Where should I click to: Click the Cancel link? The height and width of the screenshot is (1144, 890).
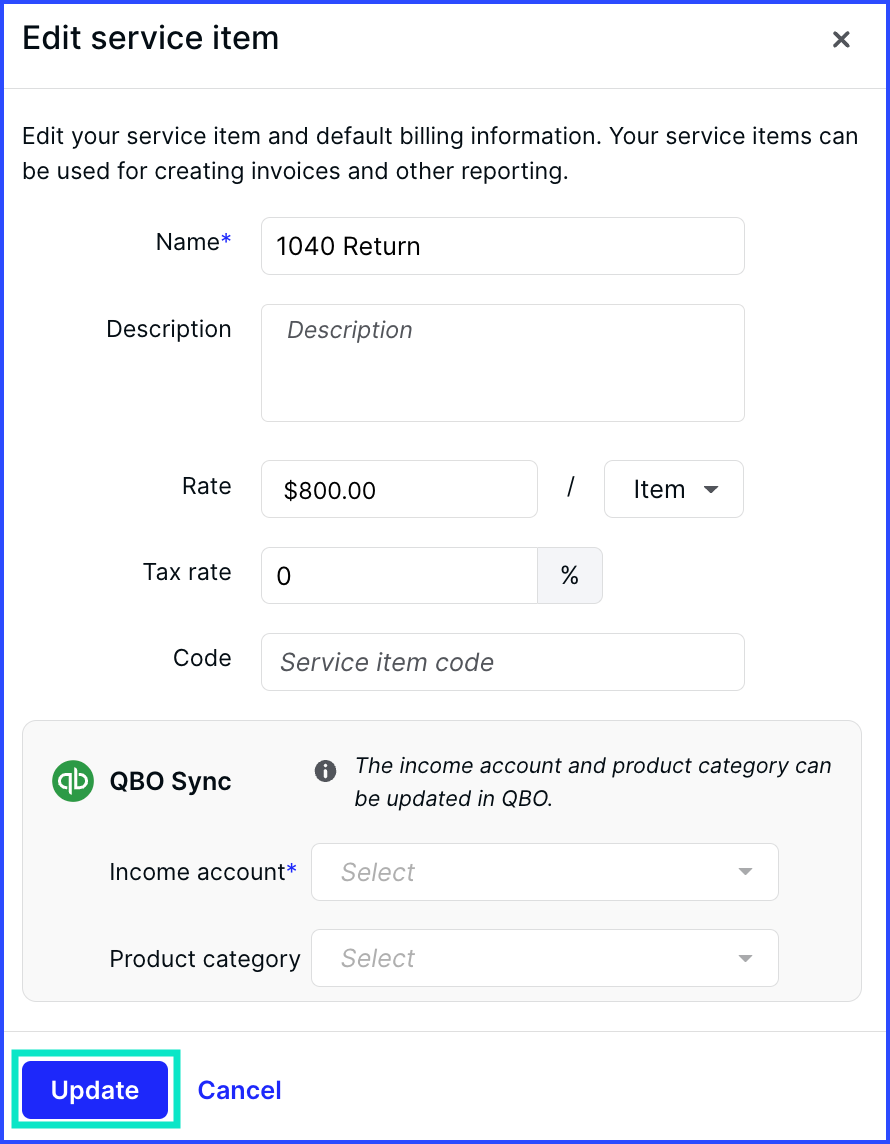(239, 1090)
